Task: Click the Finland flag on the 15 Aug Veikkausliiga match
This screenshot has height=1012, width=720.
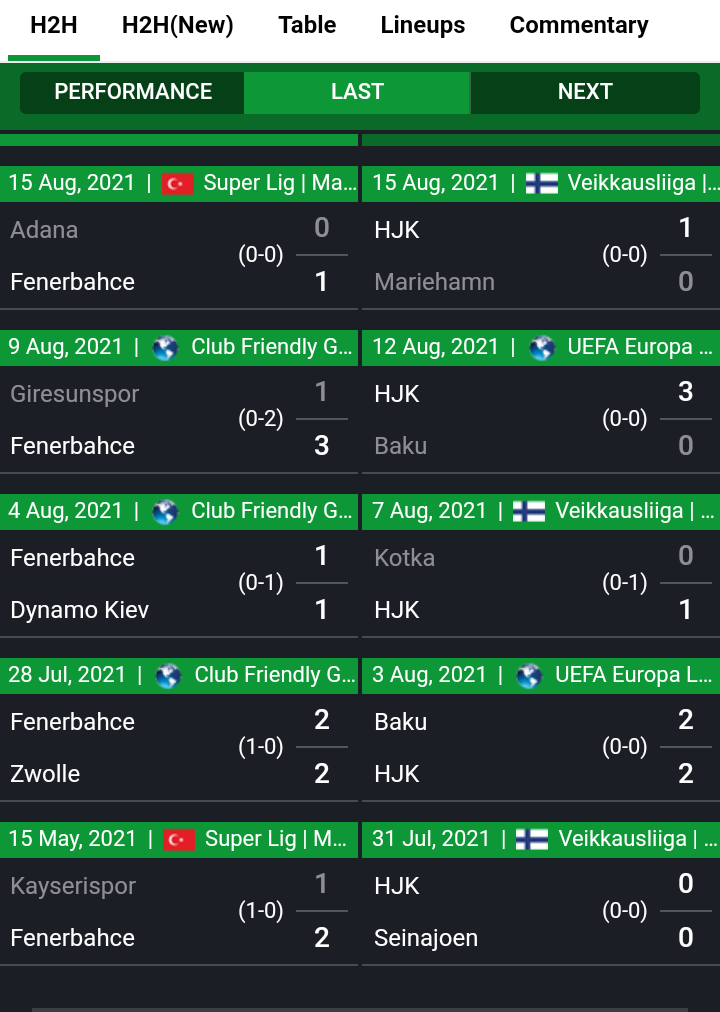Action: (x=541, y=183)
